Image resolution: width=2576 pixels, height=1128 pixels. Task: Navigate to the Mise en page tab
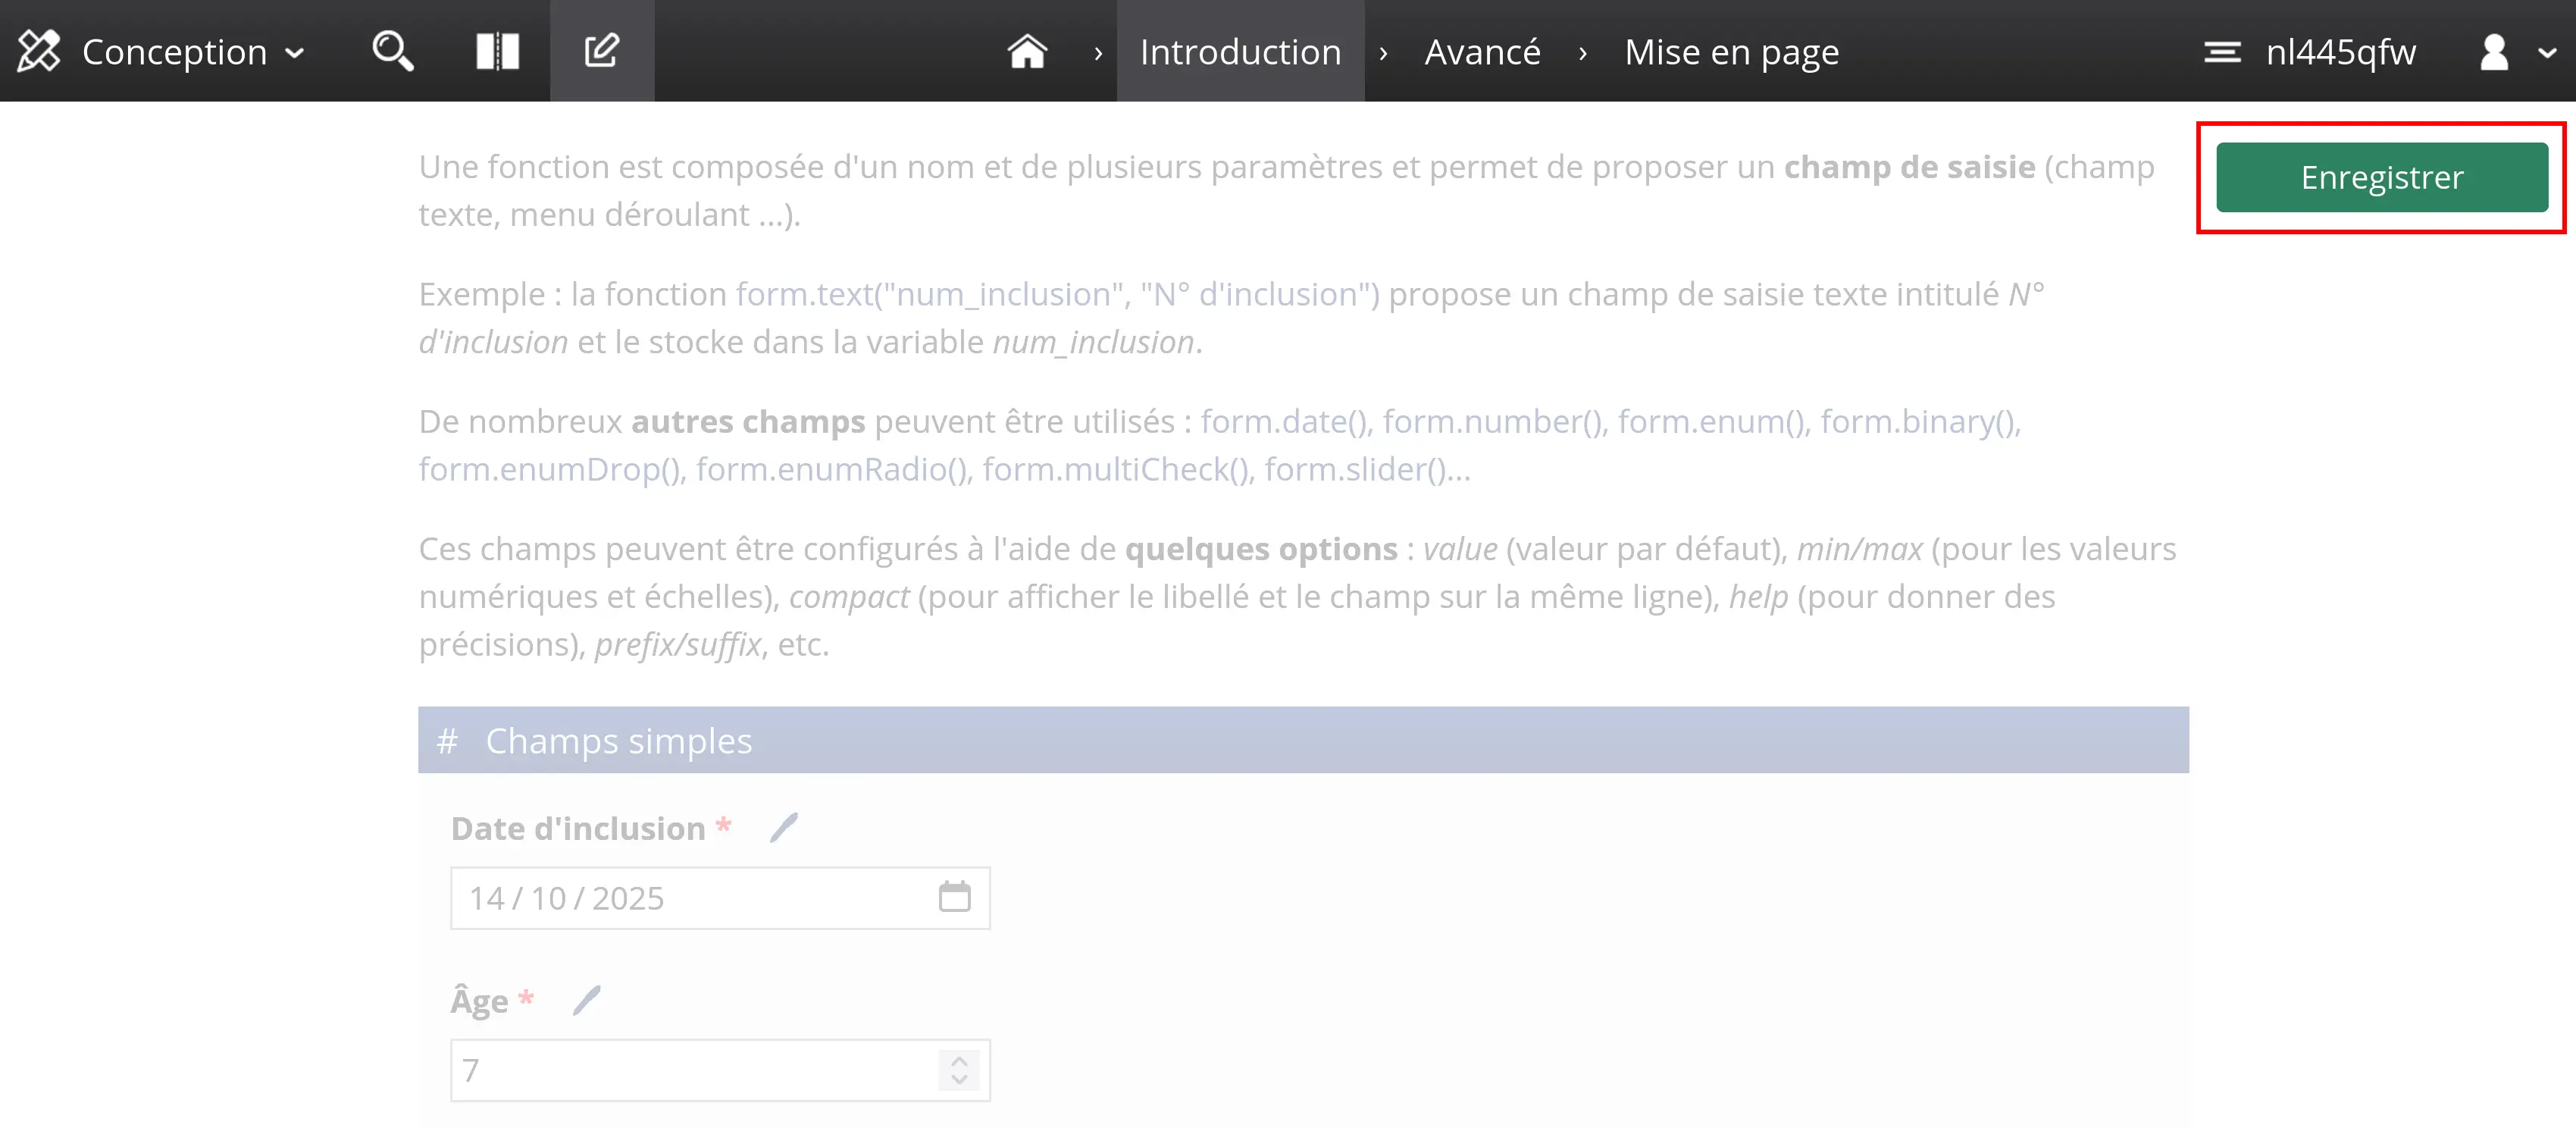click(x=1731, y=51)
